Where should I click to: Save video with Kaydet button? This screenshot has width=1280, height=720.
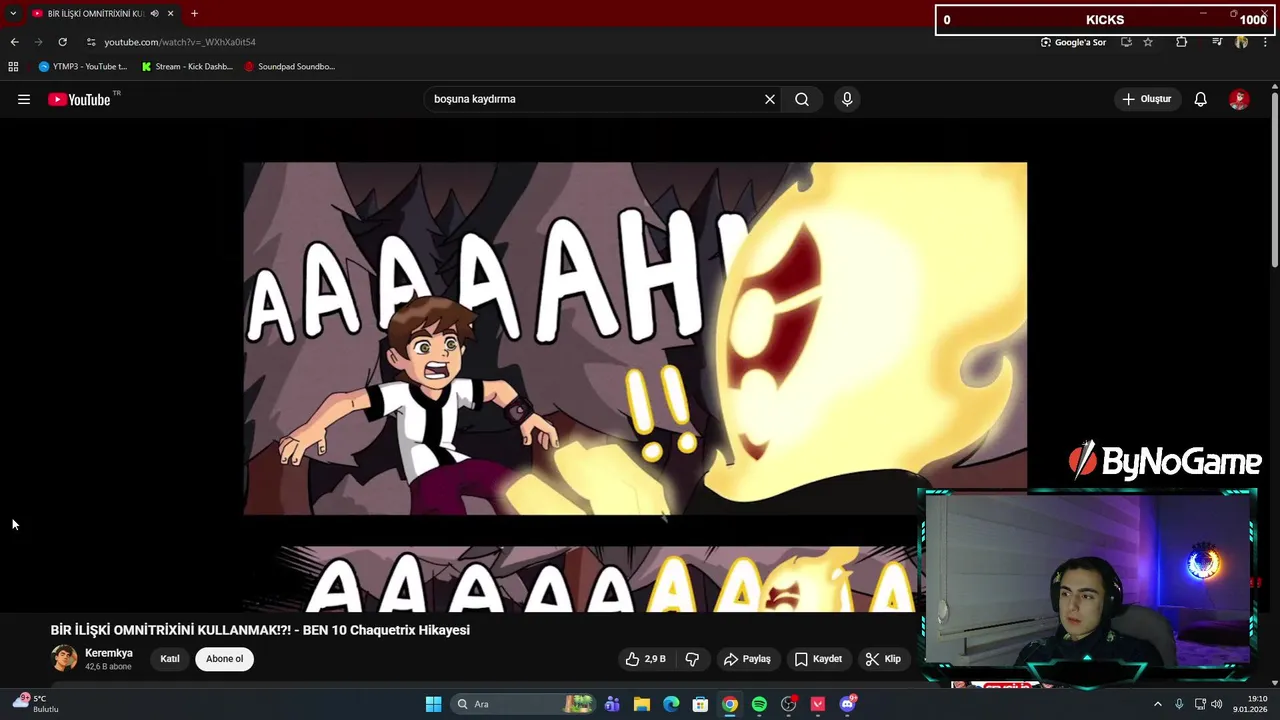(x=818, y=659)
